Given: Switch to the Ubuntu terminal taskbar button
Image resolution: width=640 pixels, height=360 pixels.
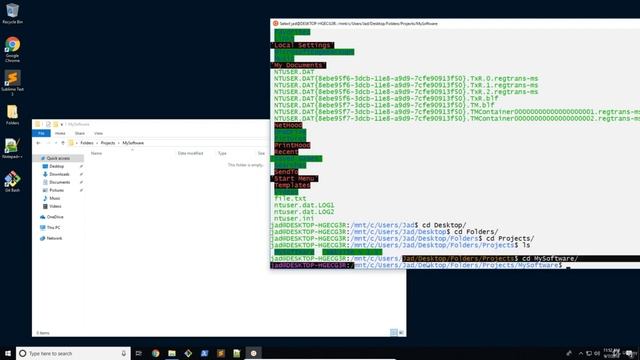Looking at the screenshot, I should click(253, 353).
